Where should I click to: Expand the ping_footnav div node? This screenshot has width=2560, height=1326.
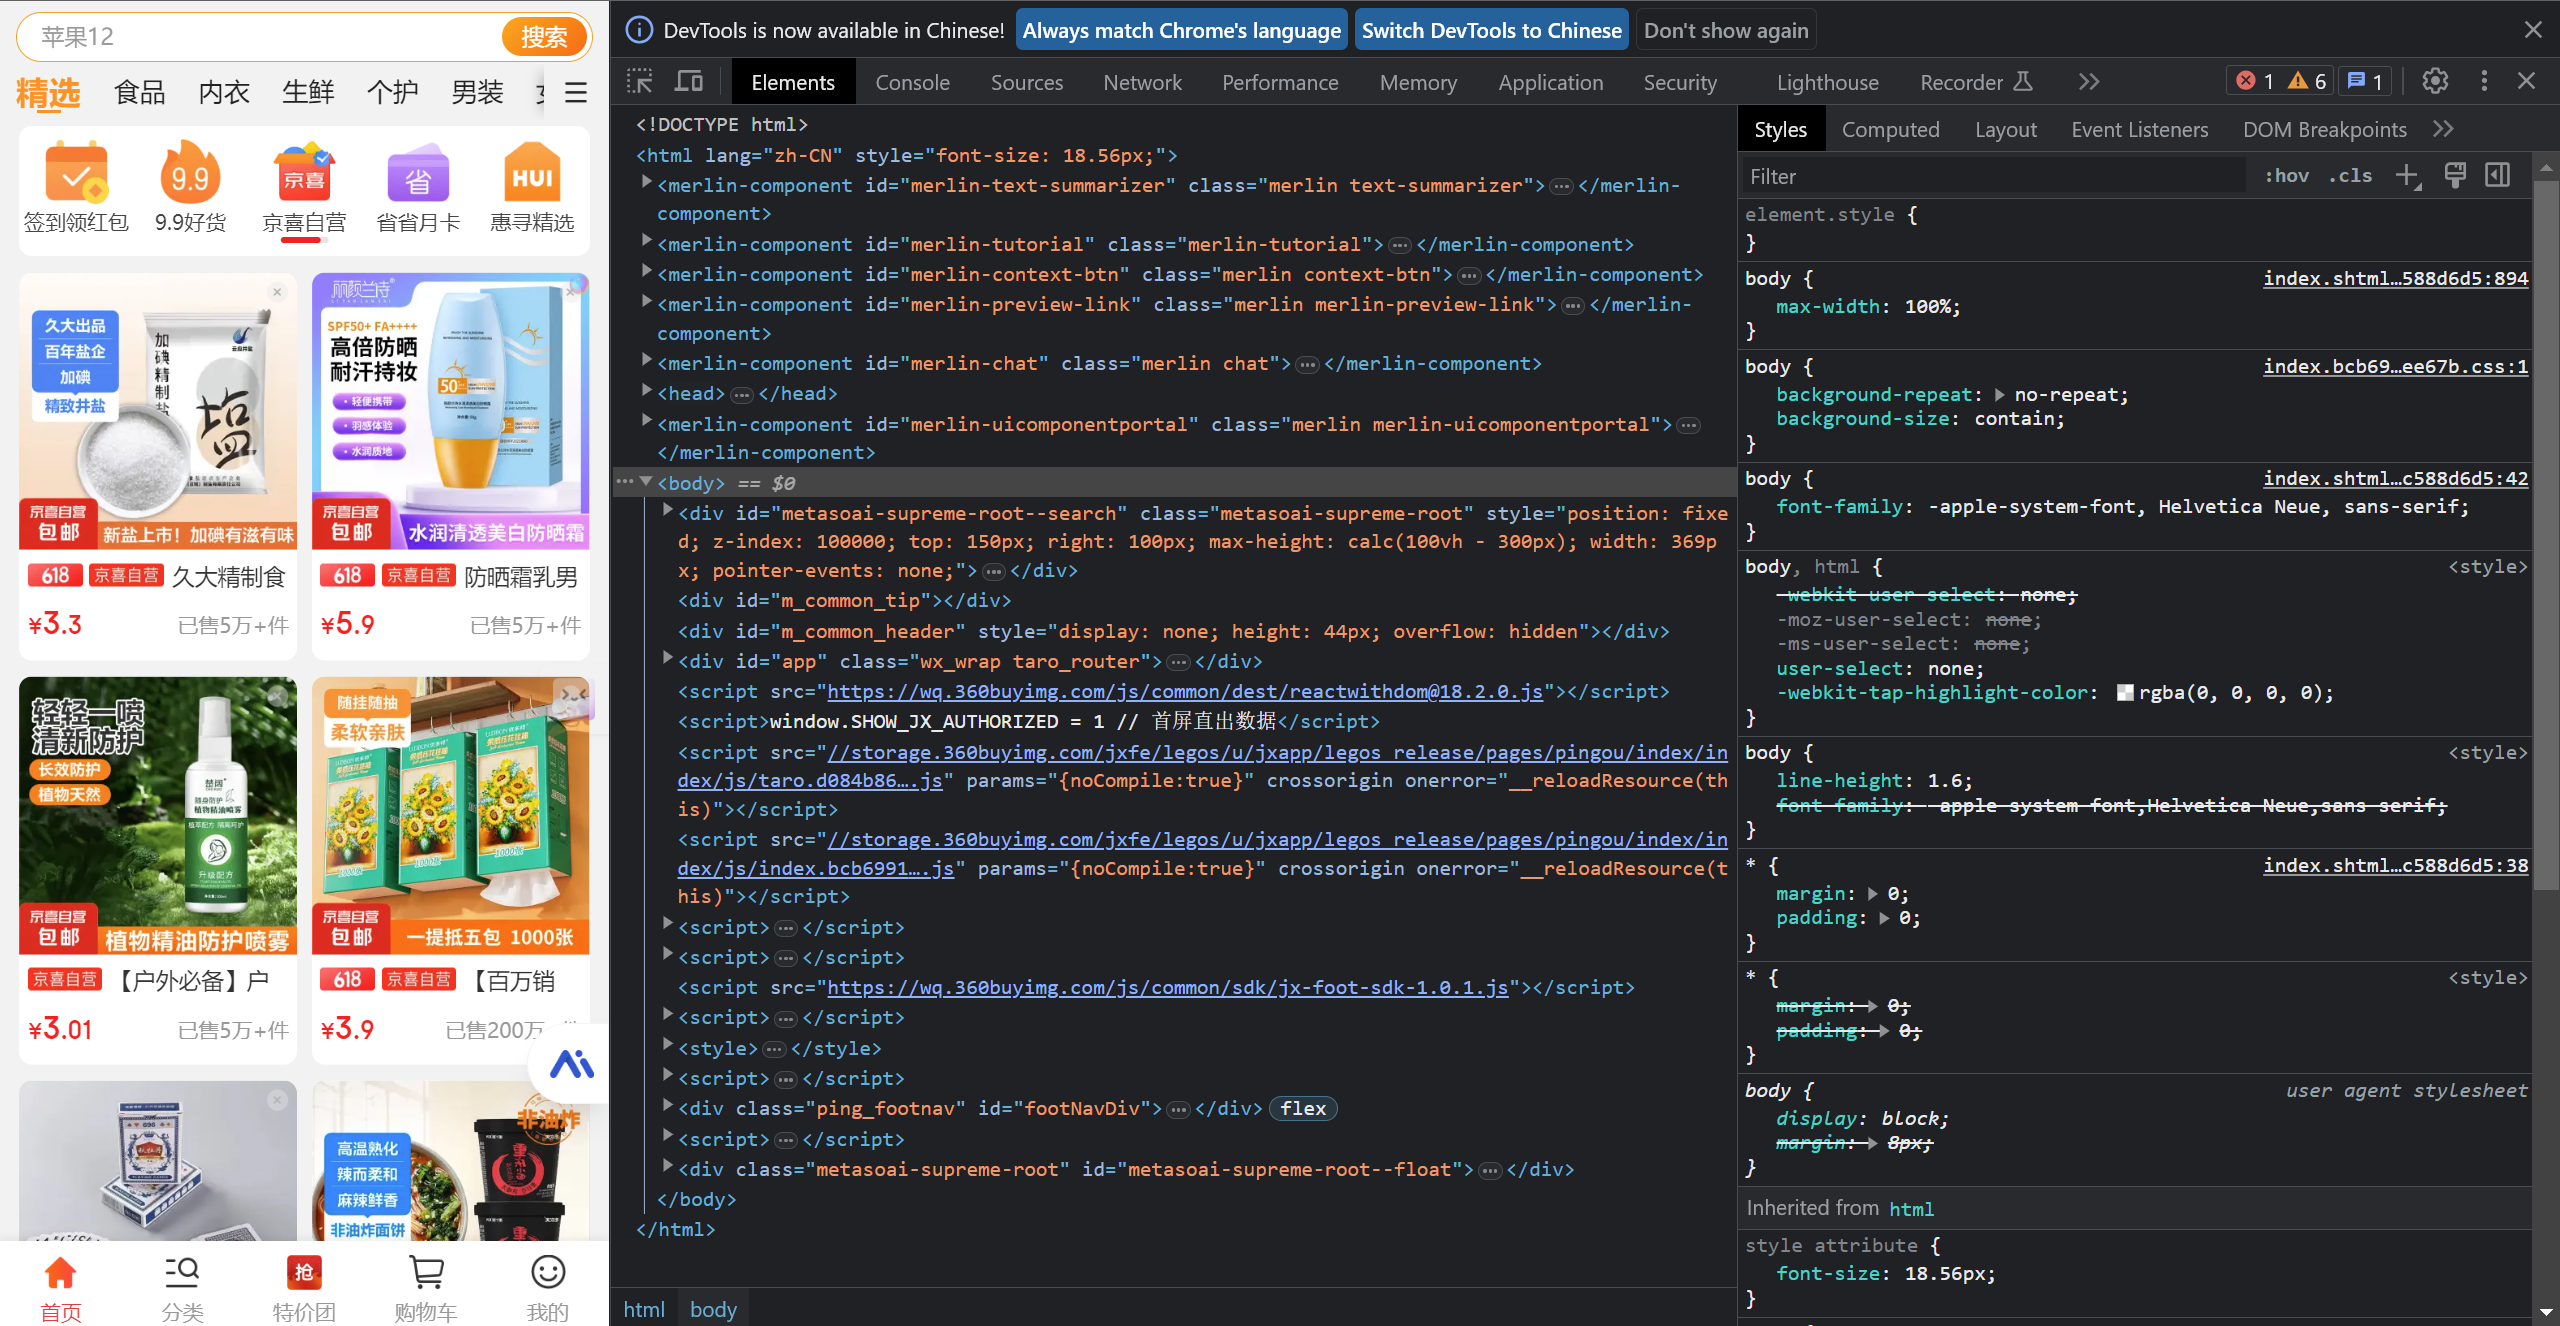click(668, 1105)
